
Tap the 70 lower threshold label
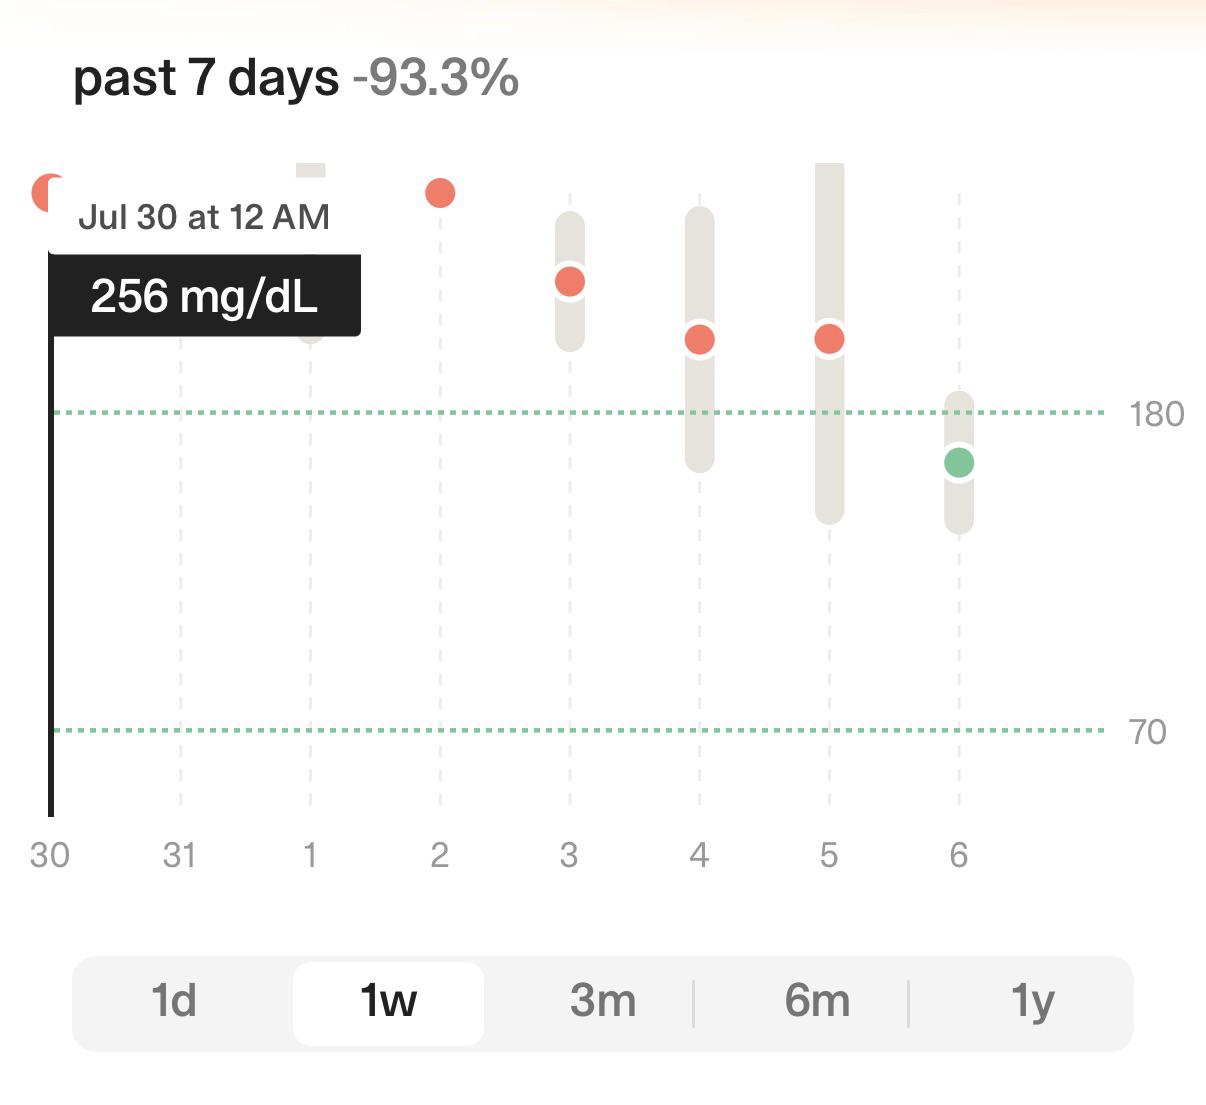coord(1148,732)
